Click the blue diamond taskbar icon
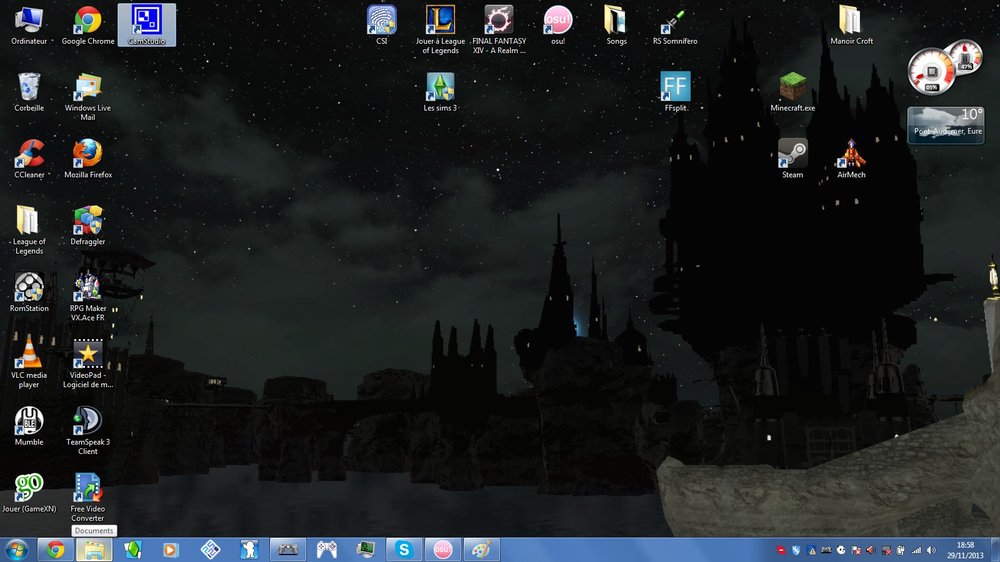 (x=210, y=550)
